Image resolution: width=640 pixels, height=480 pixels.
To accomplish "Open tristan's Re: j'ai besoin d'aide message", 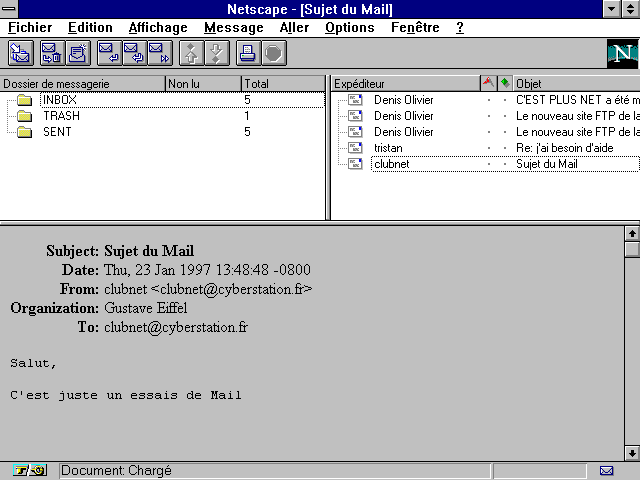I will coord(486,148).
